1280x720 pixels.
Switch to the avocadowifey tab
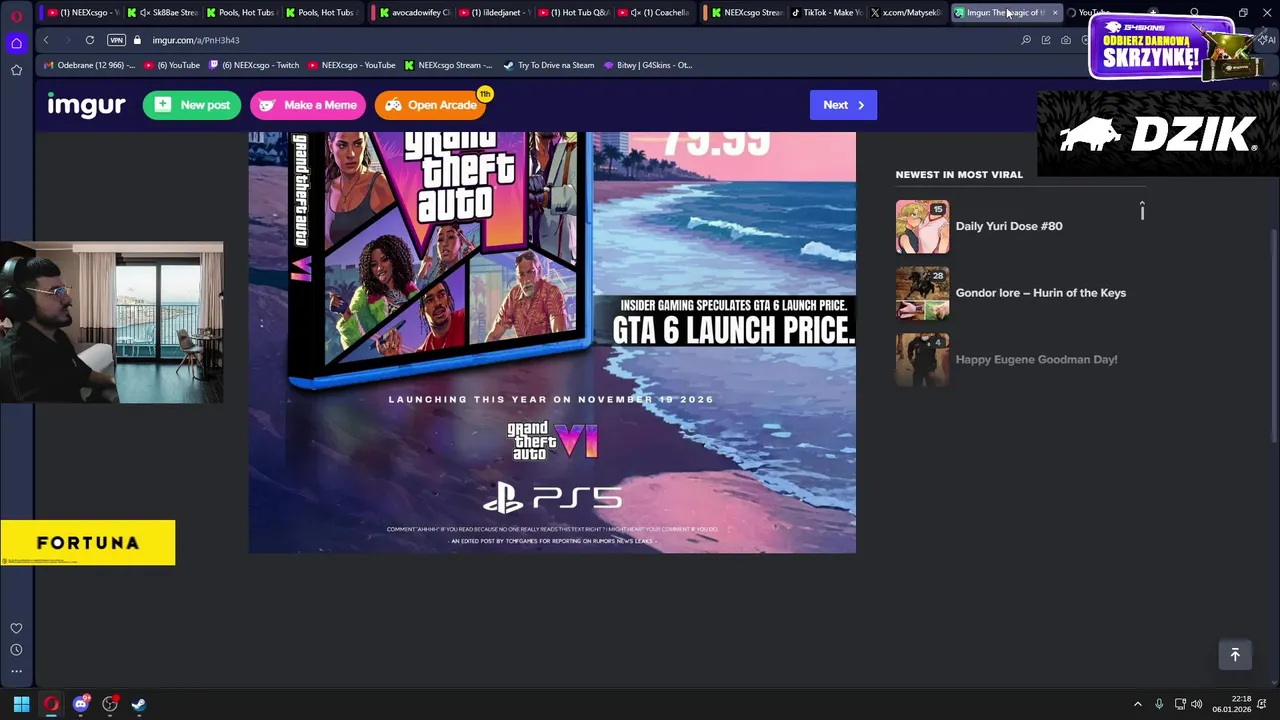pos(413,13)
